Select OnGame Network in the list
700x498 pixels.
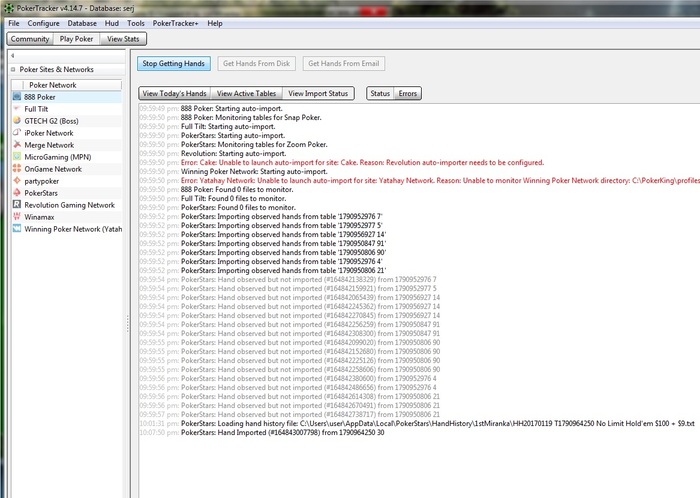tap(67, 169)
